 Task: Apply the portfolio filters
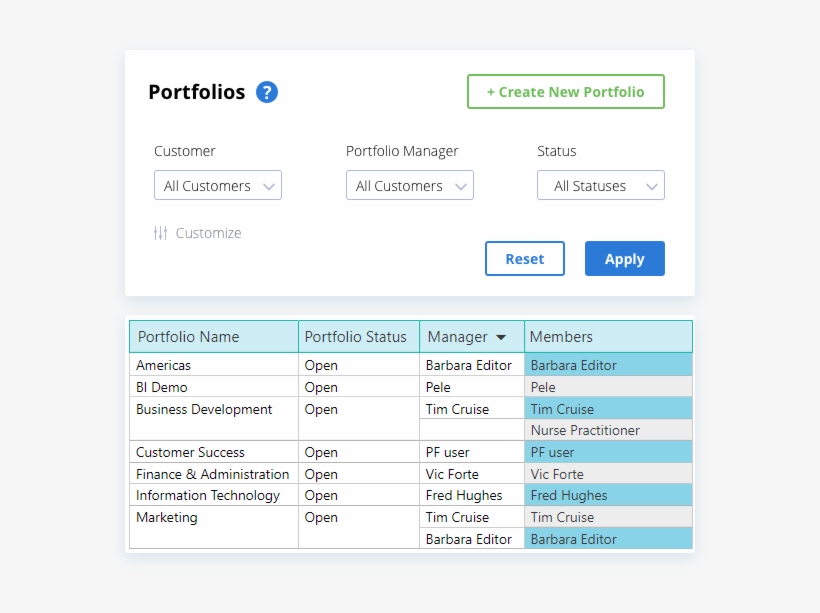[x=624, y=258]
